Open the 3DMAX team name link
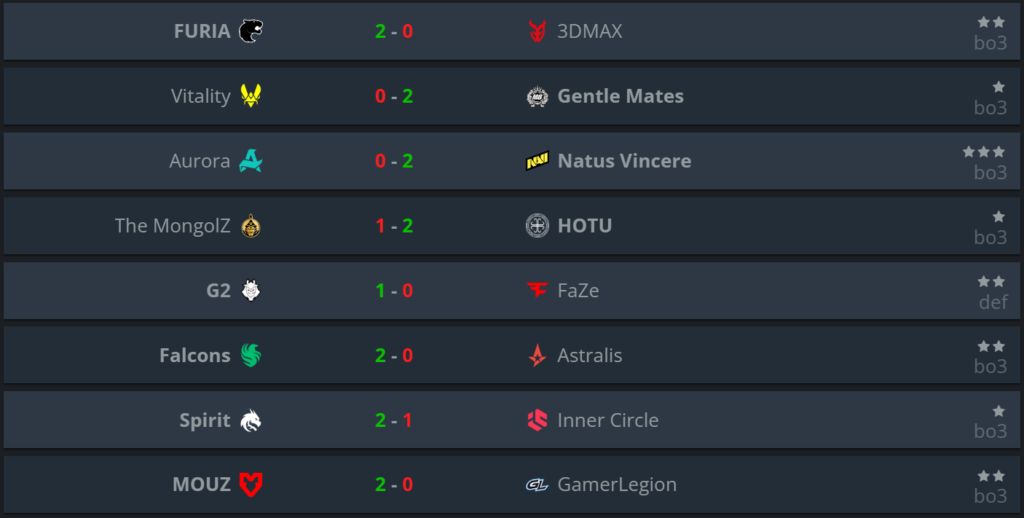The image size is (1024, 518). pyautogui.click(x=589, y=31)
